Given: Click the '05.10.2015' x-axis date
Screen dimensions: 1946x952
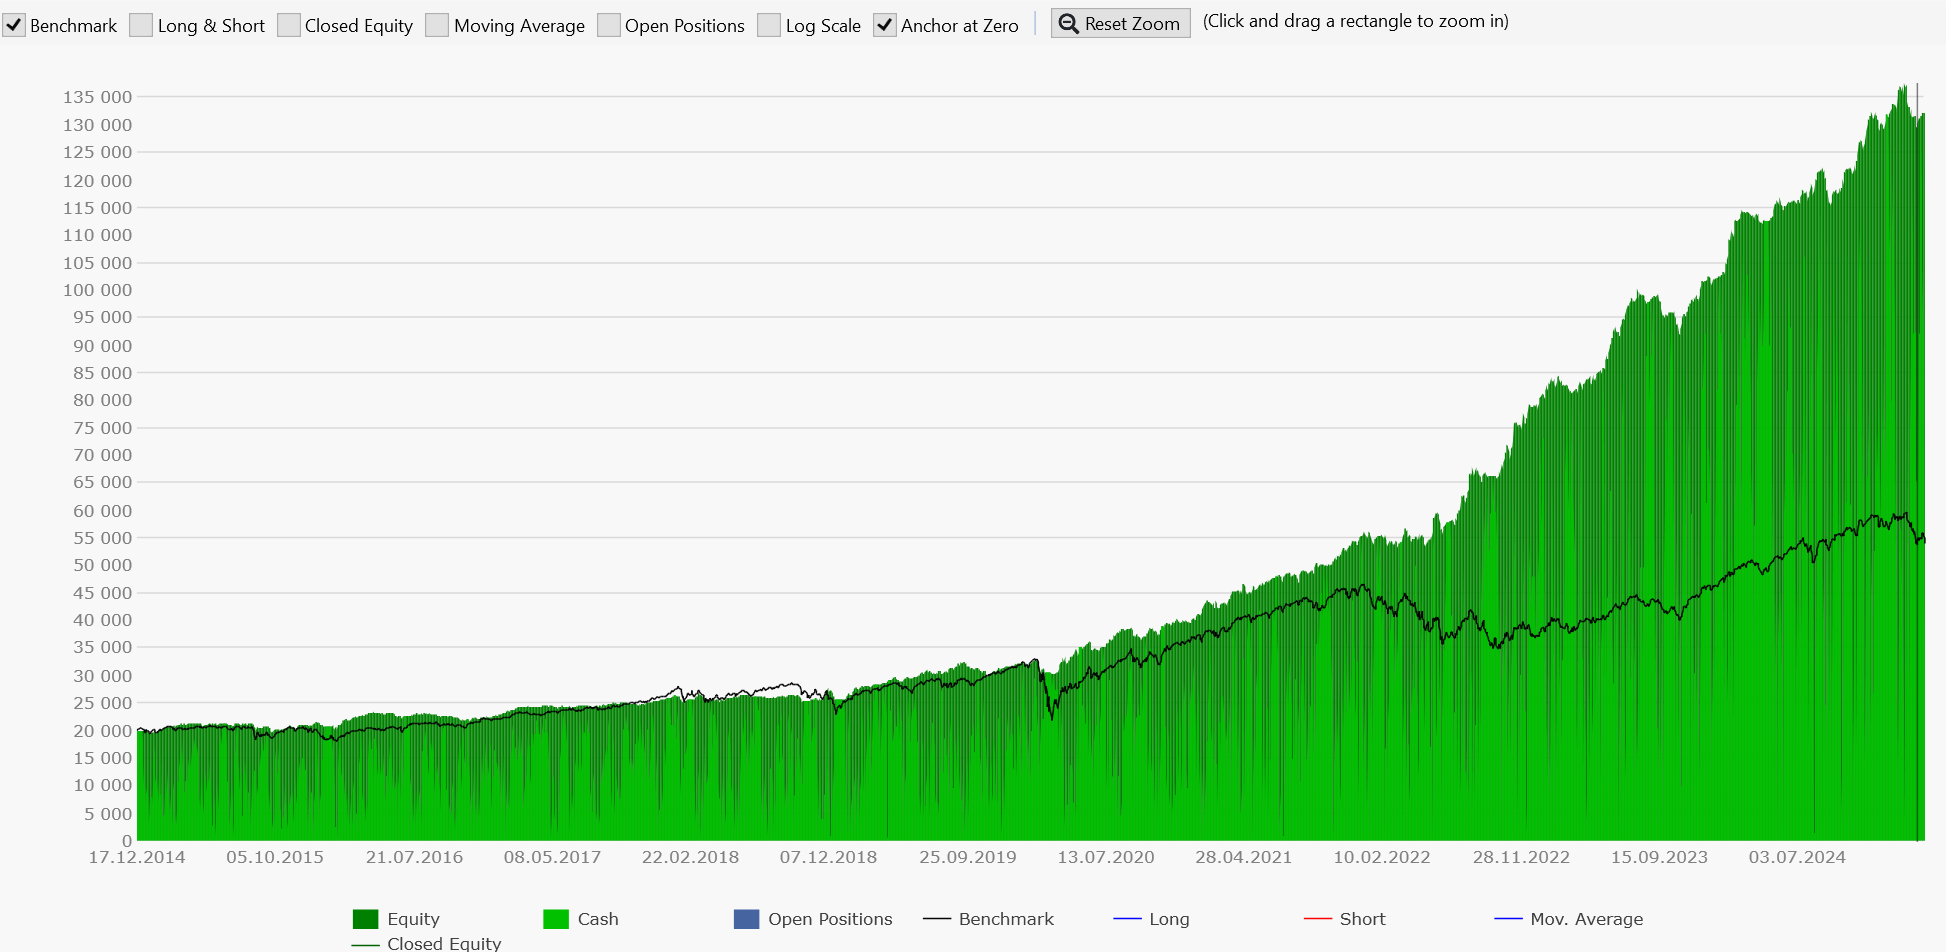Looking at the screenshot, I should 275,857.
